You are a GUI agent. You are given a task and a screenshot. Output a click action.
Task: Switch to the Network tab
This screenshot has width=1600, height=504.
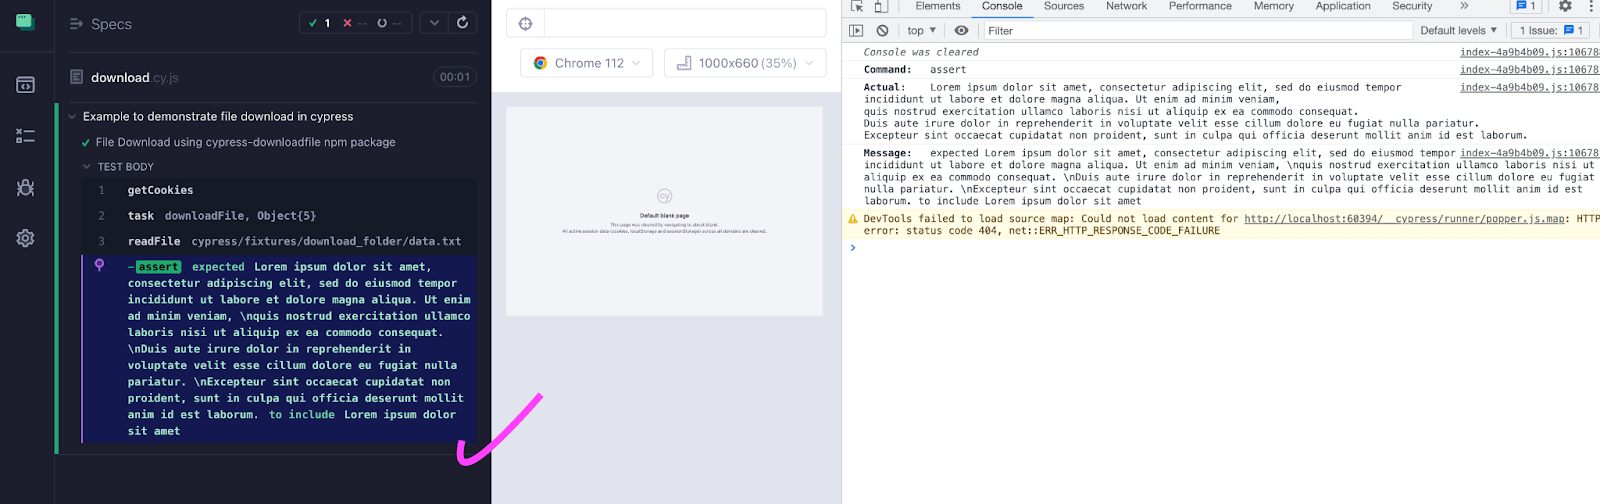[1127, 6]
